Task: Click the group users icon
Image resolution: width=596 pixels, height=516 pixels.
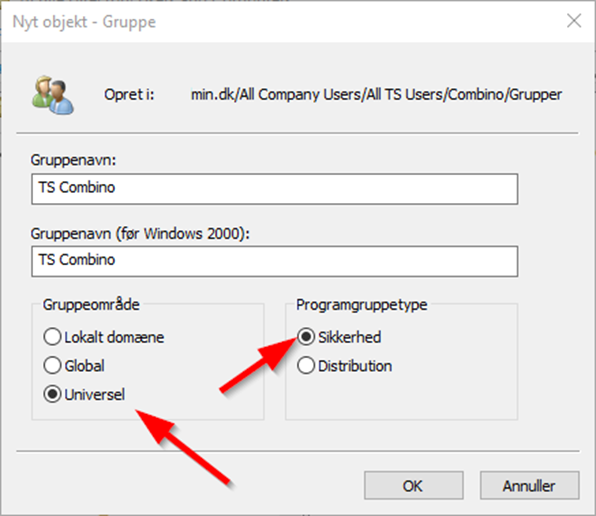Action: 53,95
